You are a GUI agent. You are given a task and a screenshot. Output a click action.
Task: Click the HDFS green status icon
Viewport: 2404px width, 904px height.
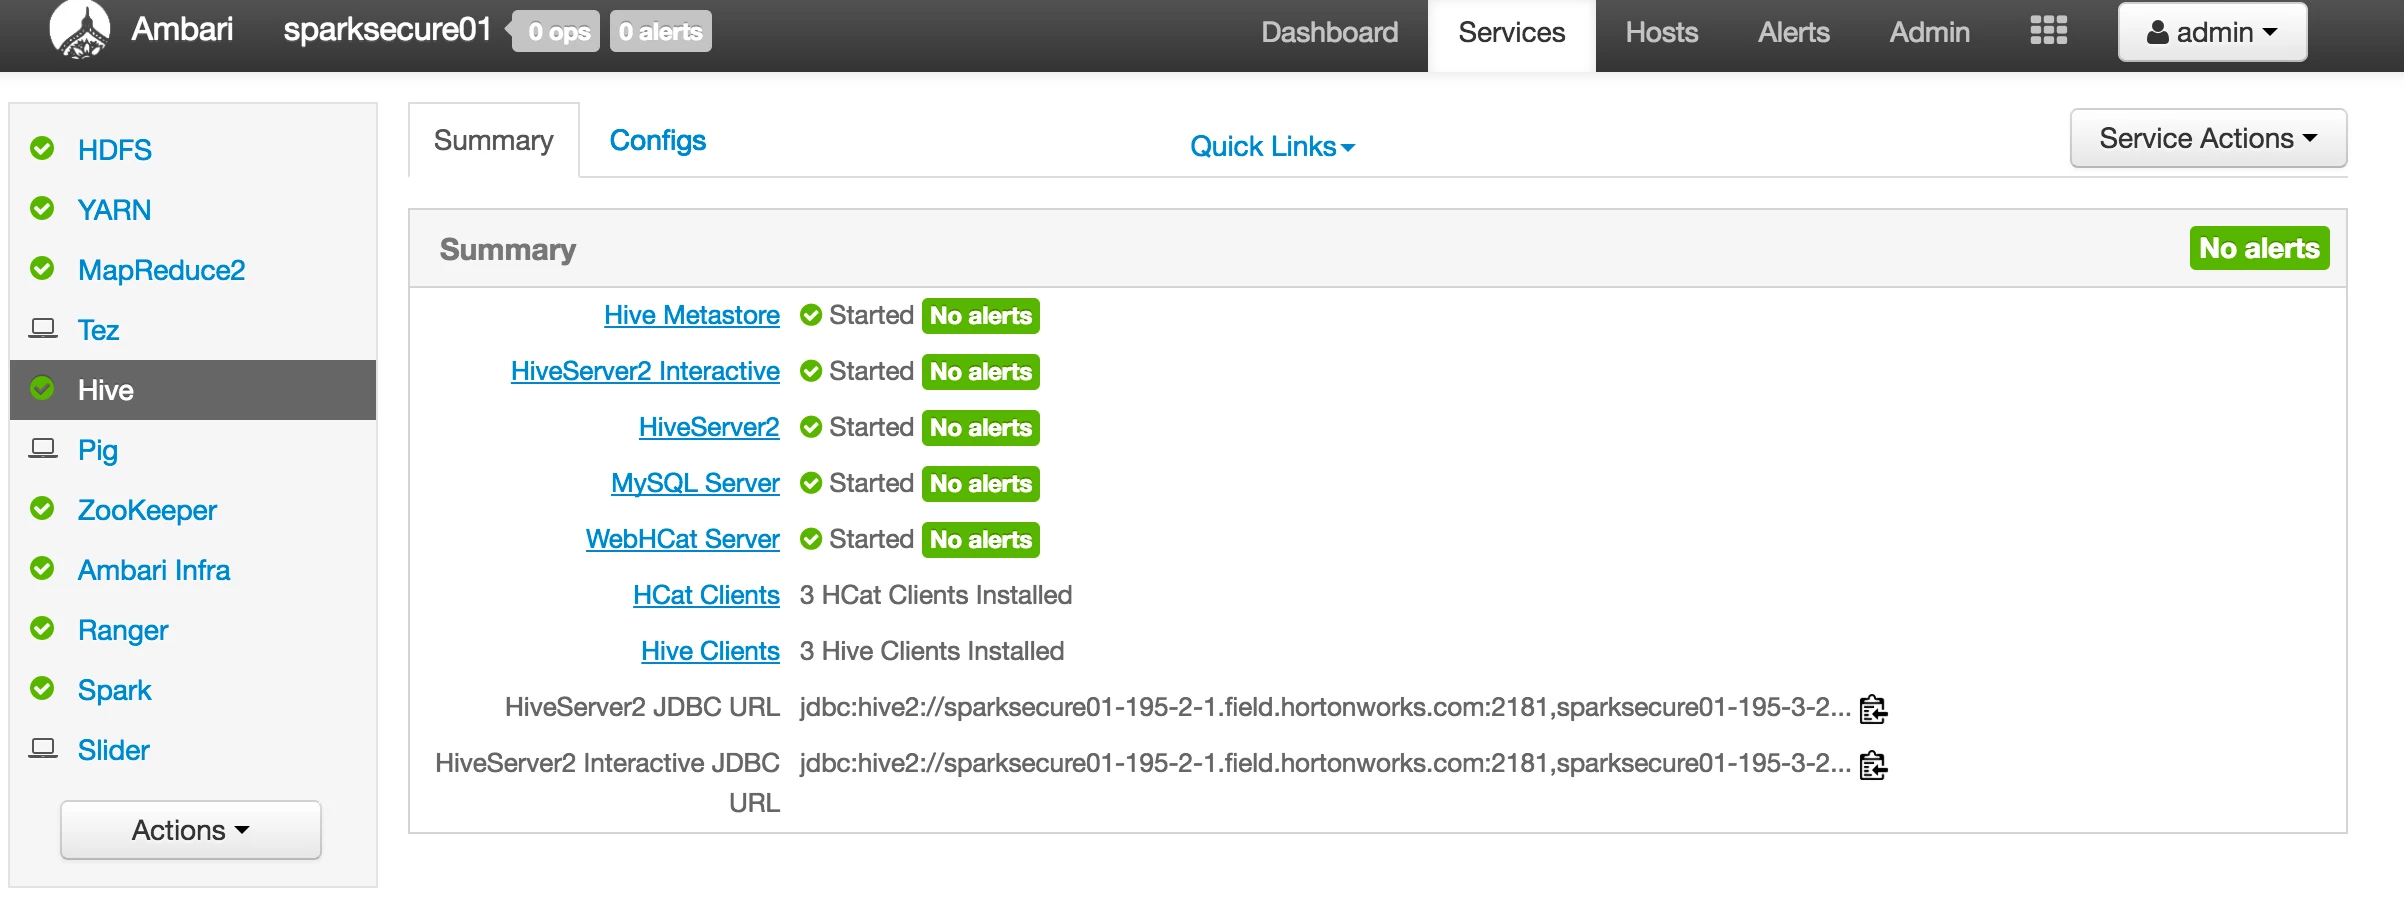(42, 149)
